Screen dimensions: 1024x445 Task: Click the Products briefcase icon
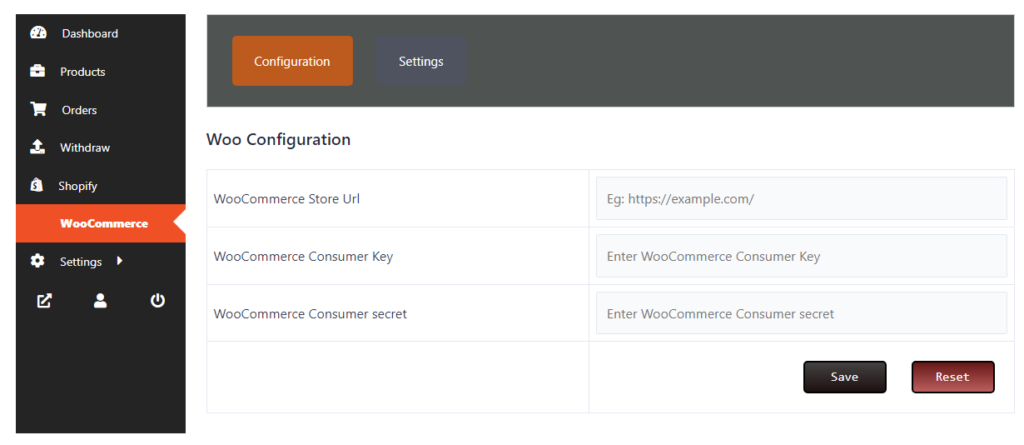(x=38, y=71)
